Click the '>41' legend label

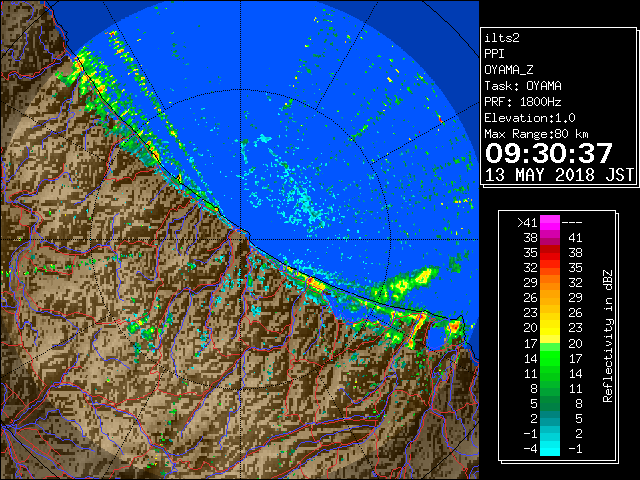tap(527, 223)
